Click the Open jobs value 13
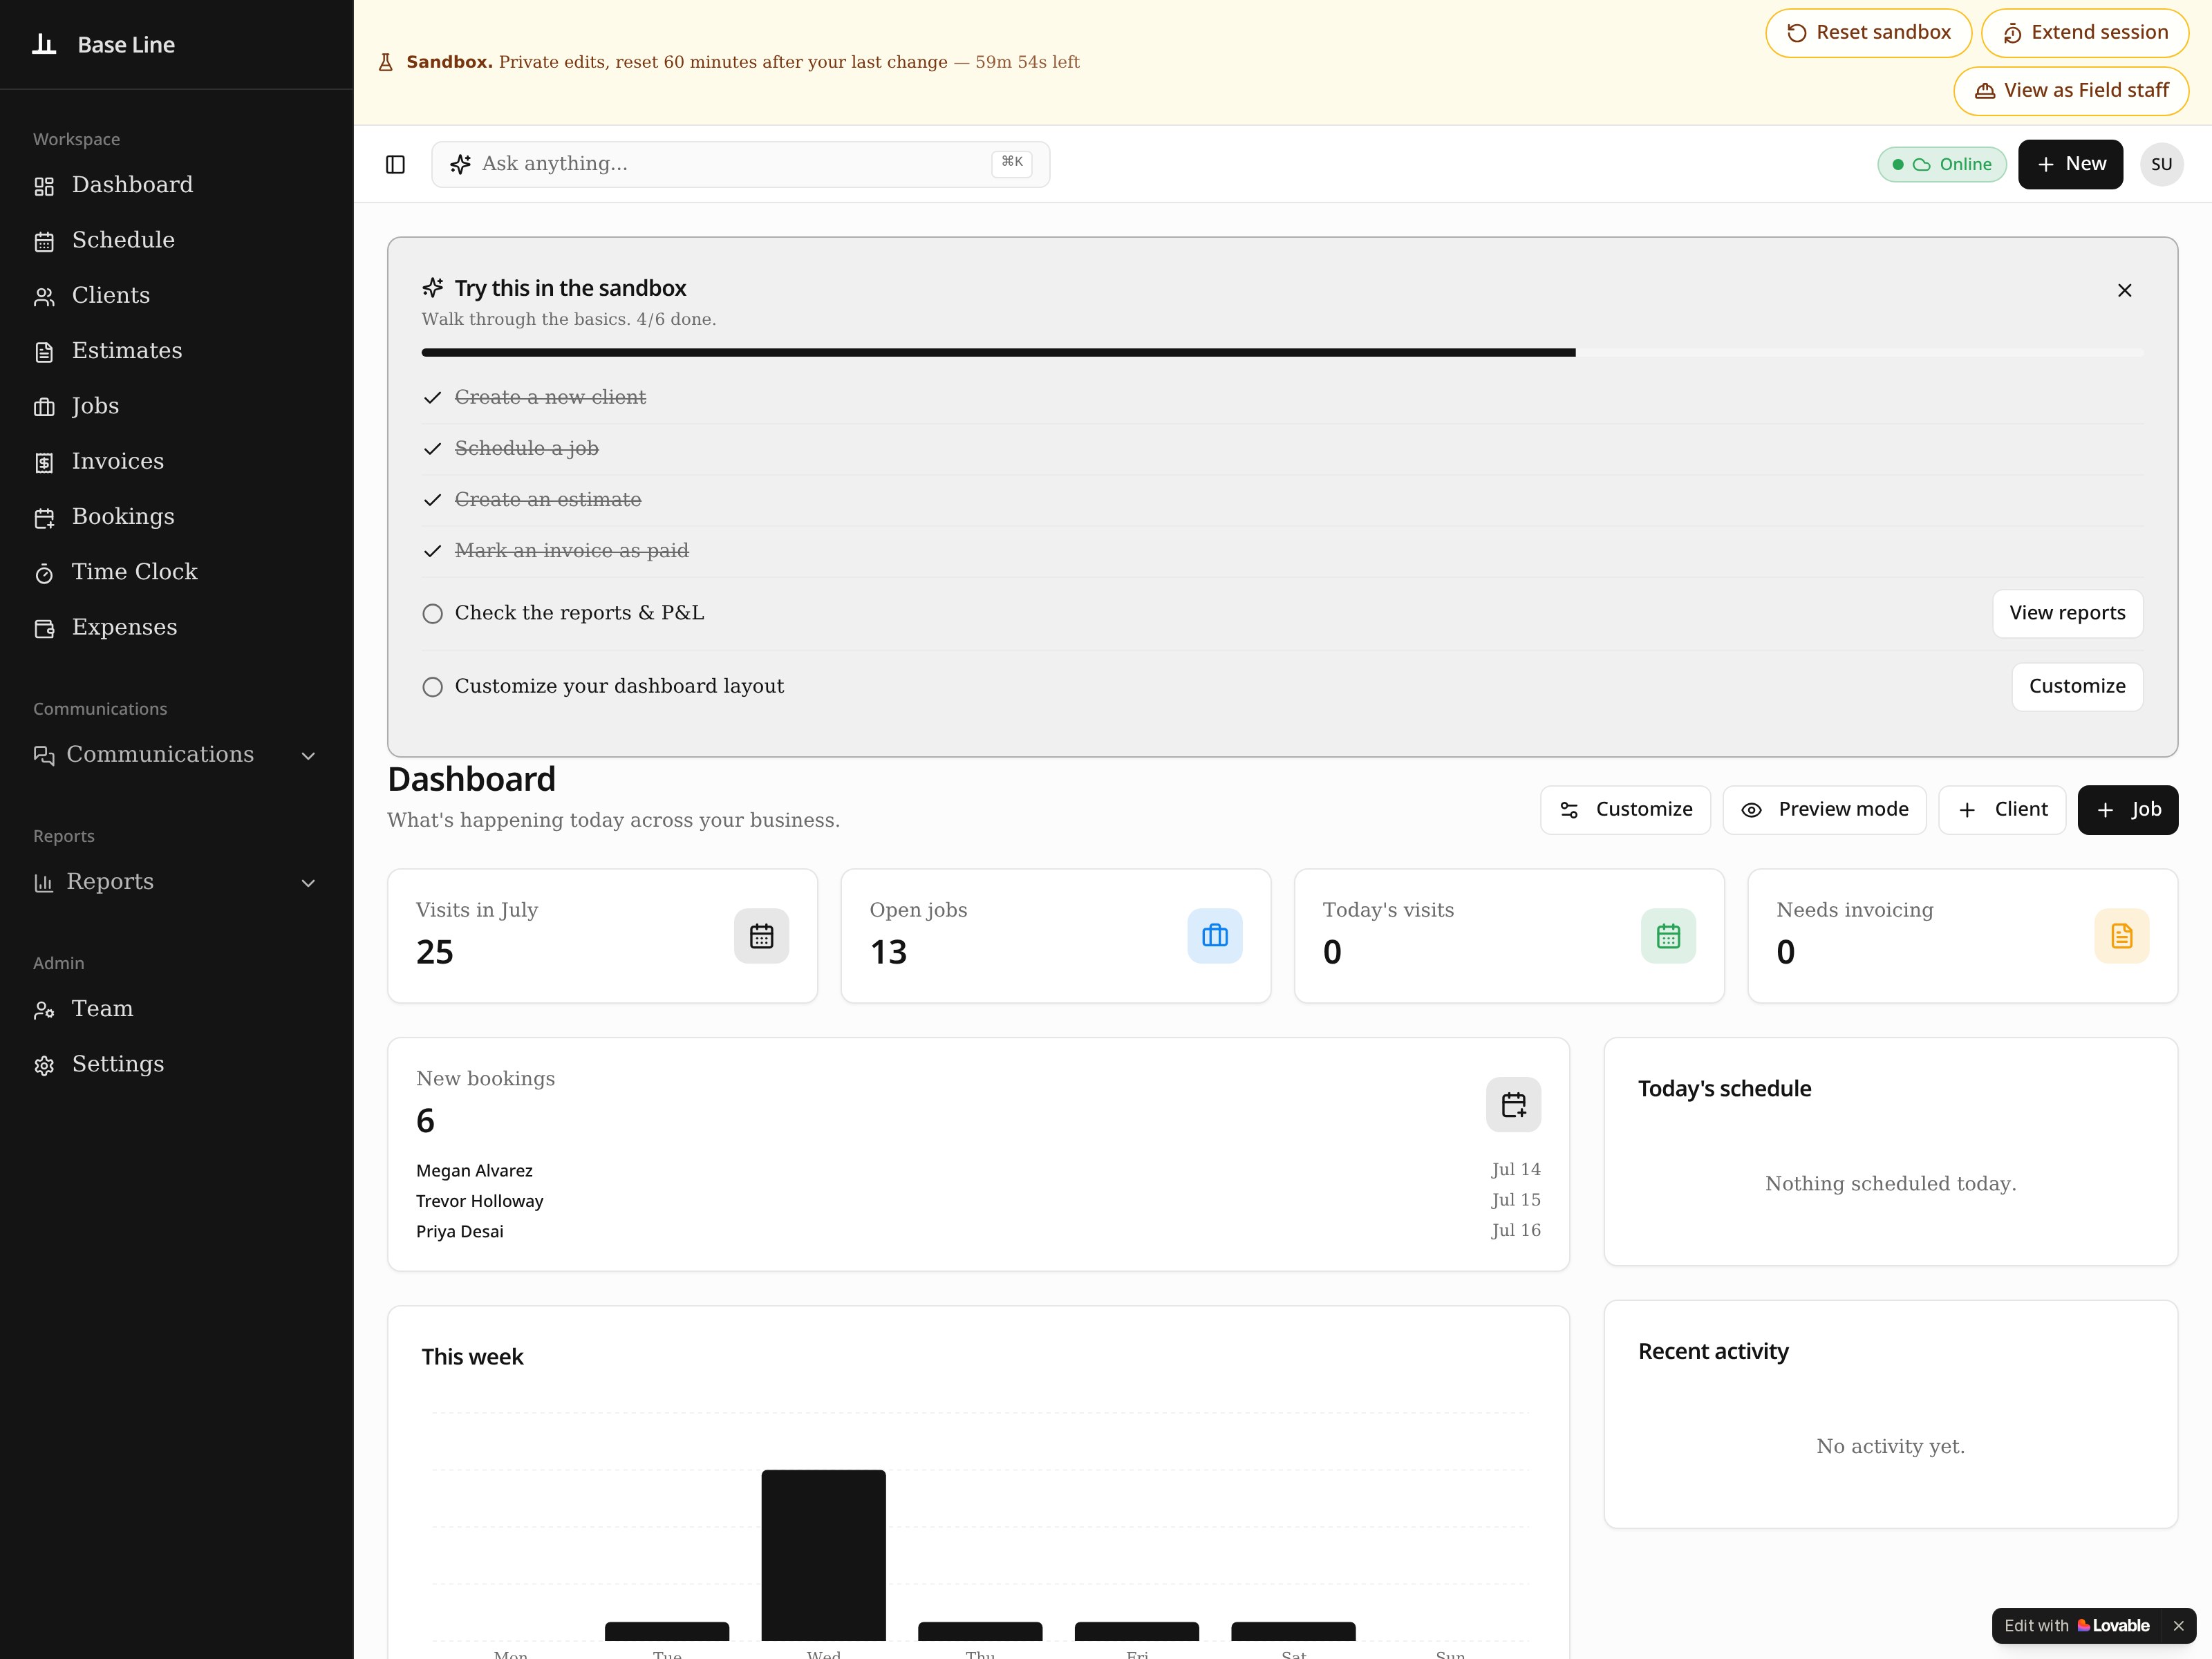Viewport: 2212px width, 1659px height. coord(888,952)
